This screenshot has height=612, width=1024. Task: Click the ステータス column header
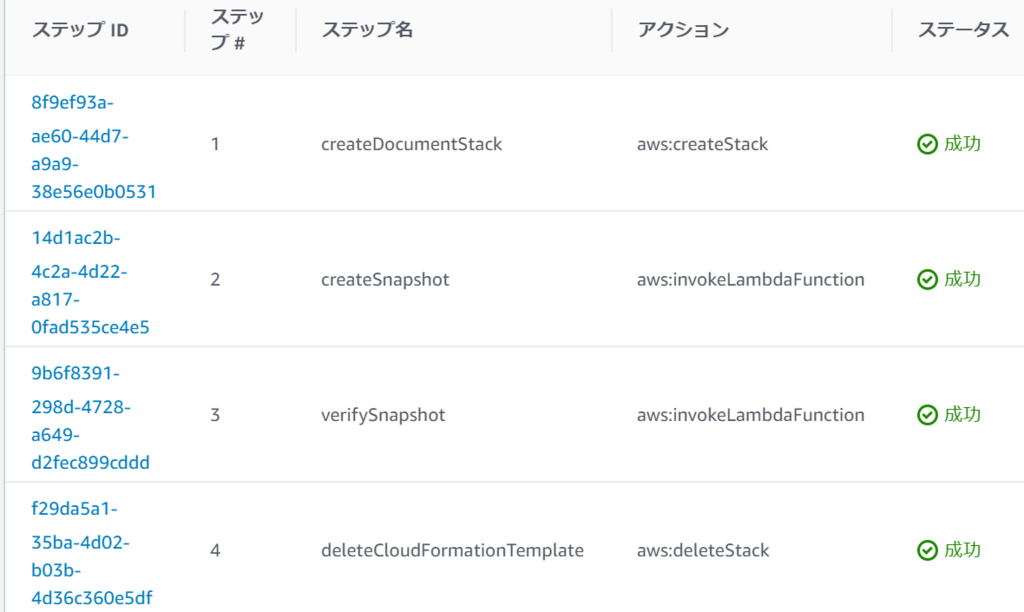point(963,30)
